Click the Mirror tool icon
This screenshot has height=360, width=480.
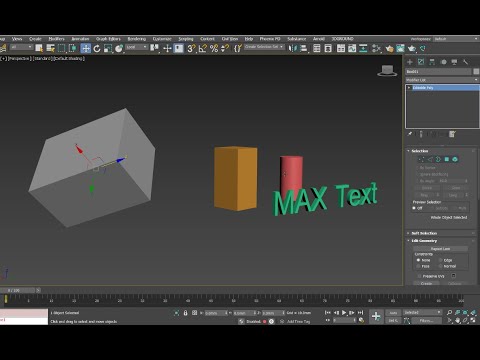293,49
